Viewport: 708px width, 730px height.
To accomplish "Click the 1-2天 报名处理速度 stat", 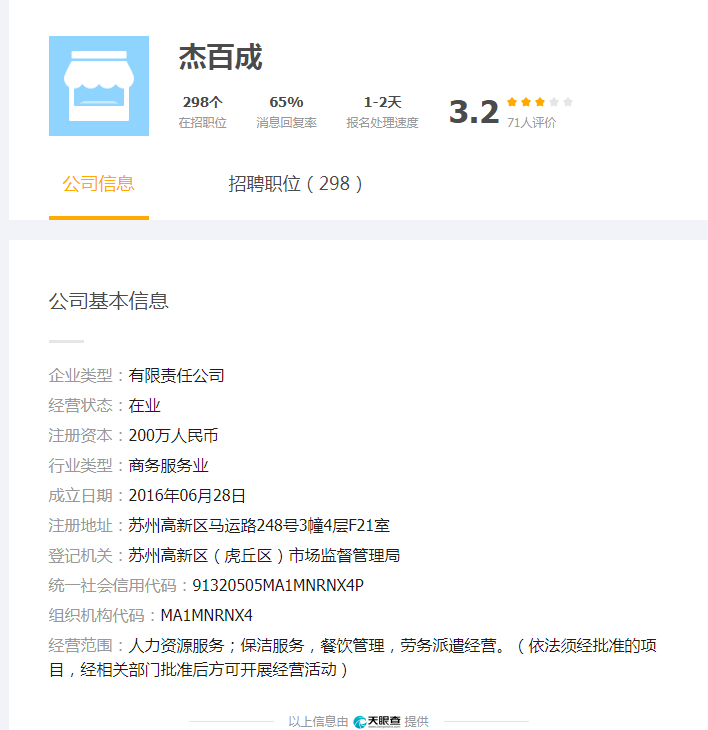I will click(x=382, y=112).
